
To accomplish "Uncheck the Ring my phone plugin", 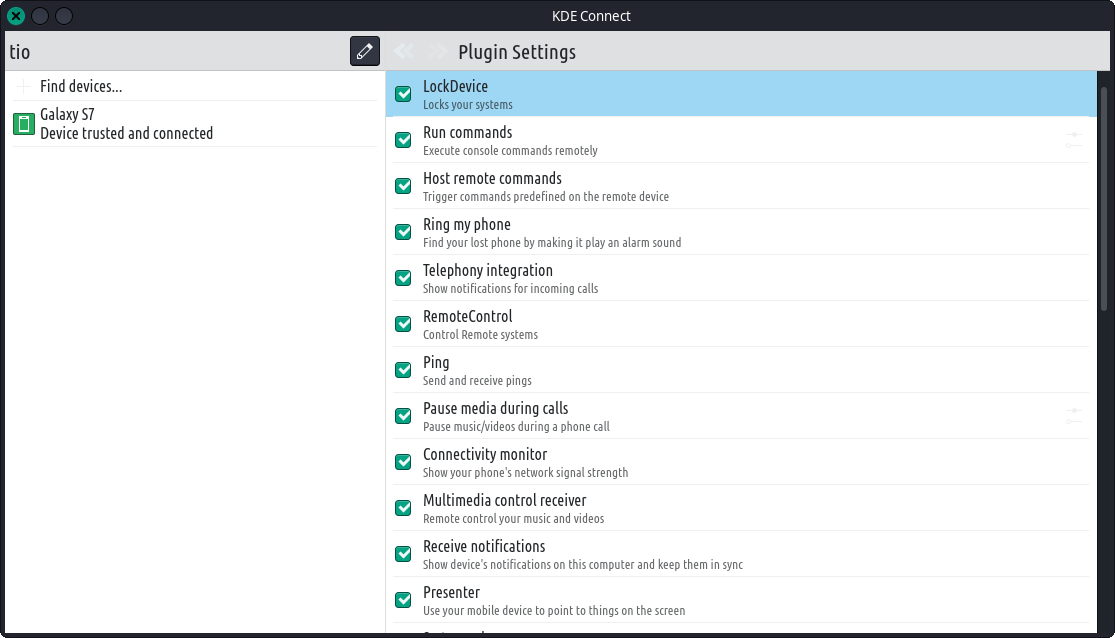I will (403, 232).
